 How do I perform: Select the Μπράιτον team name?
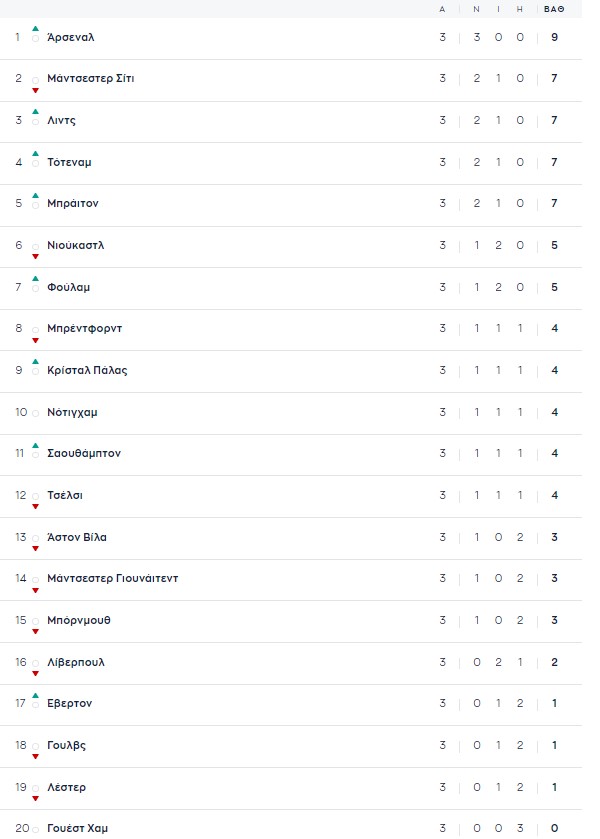coord(72,203)
